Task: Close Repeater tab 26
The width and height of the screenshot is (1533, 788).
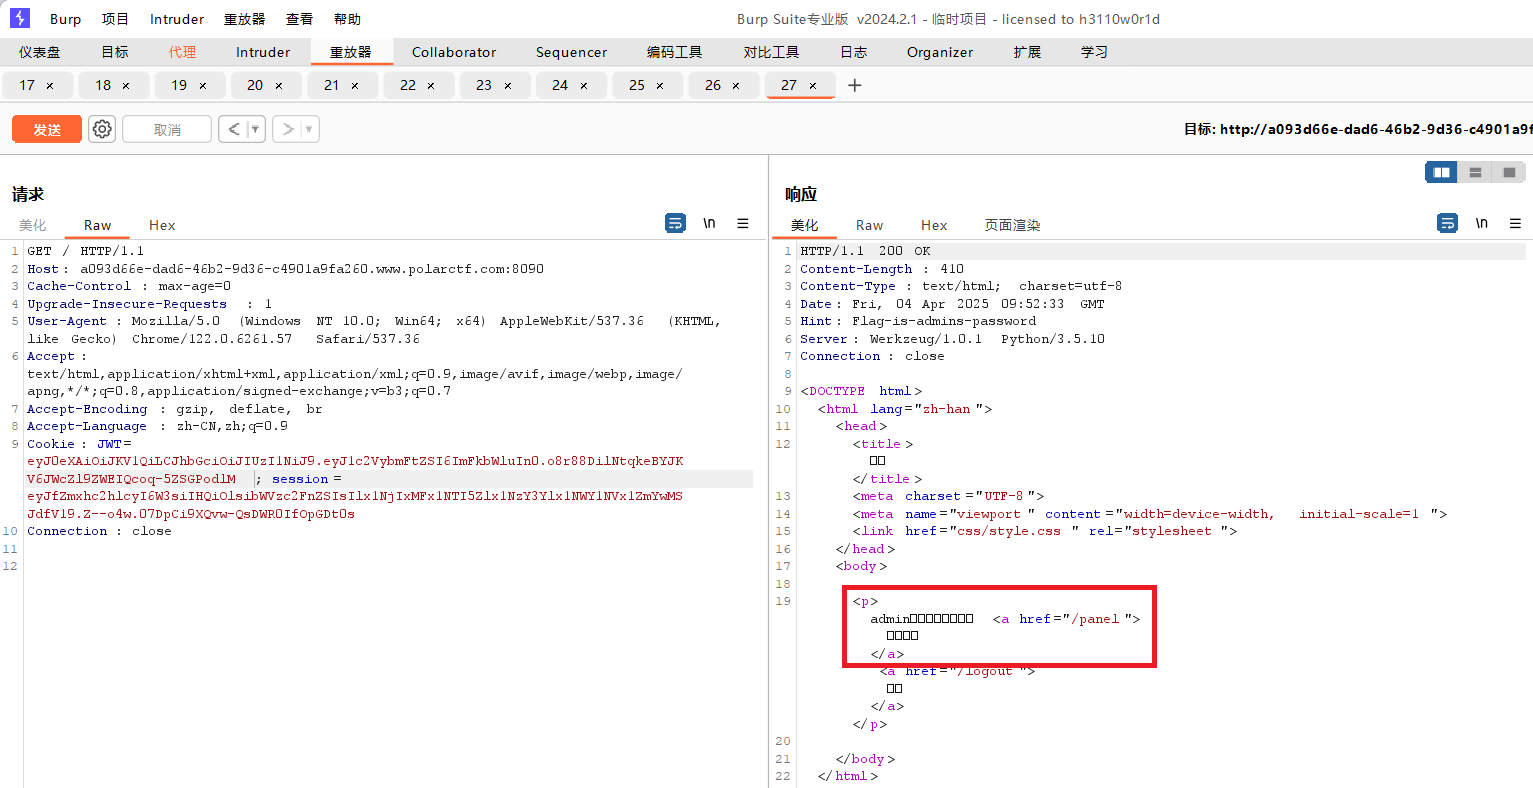Action: pyautogui.click(x=736, y=86)
